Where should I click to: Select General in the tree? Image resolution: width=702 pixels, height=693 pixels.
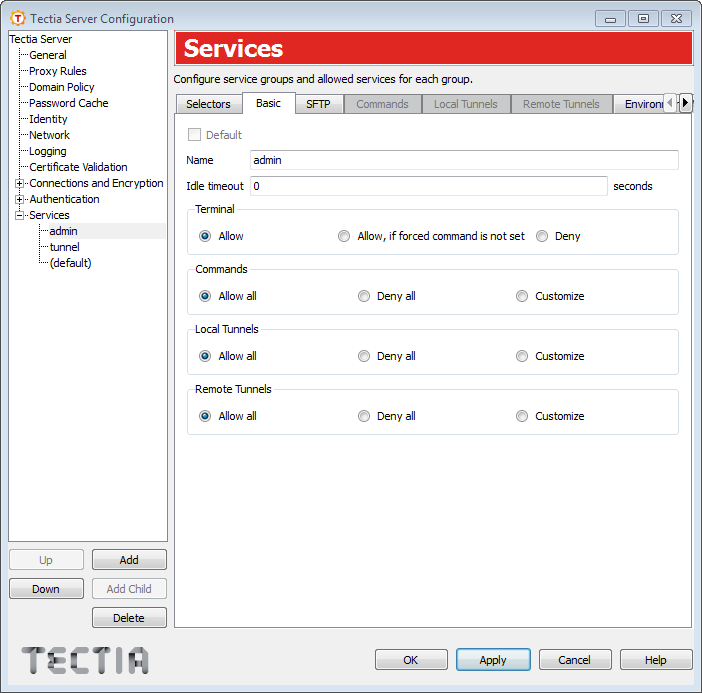pyautogui.click(x=48, y=55)
